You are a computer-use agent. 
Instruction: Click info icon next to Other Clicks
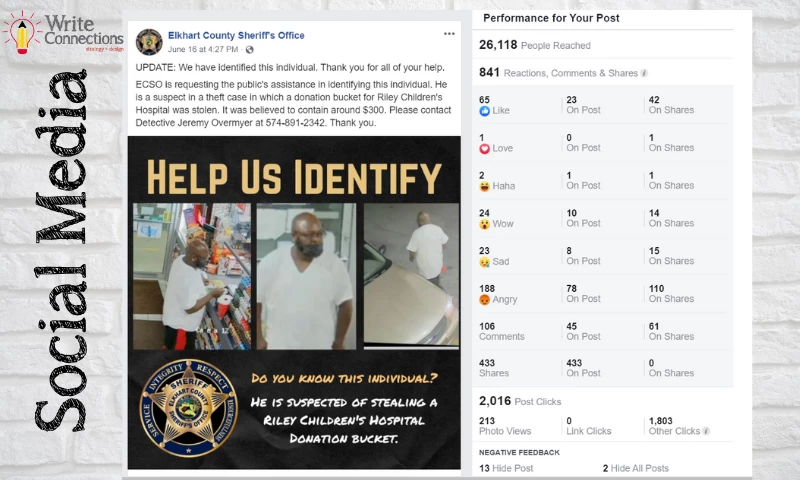pos(706,431)
